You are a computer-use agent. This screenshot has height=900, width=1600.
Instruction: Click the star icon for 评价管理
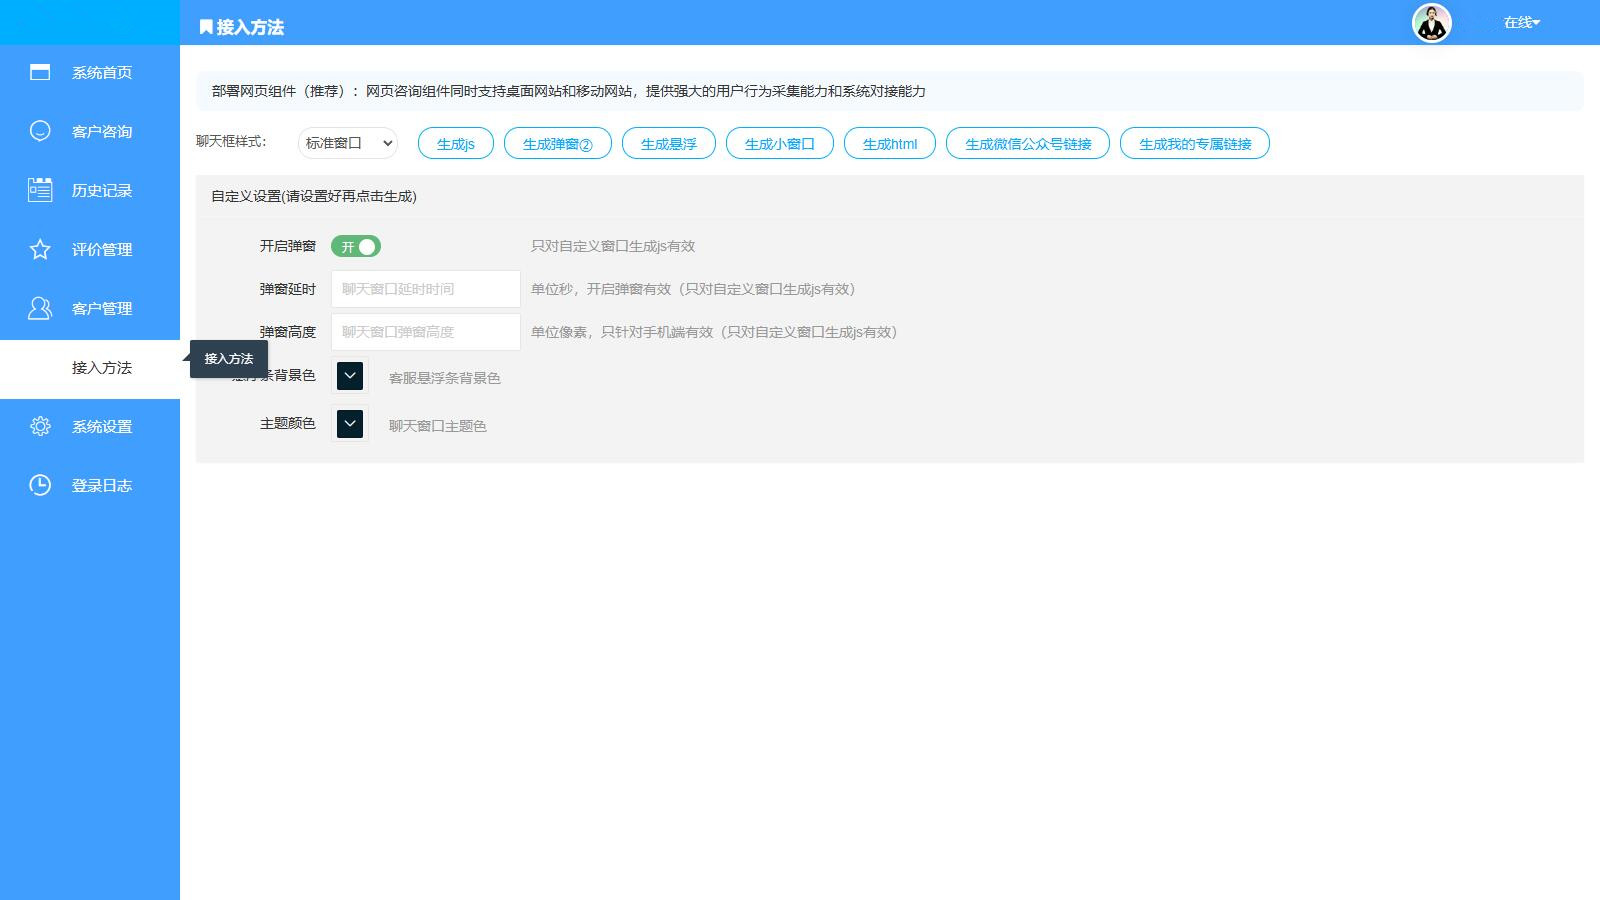click(40, 249)
